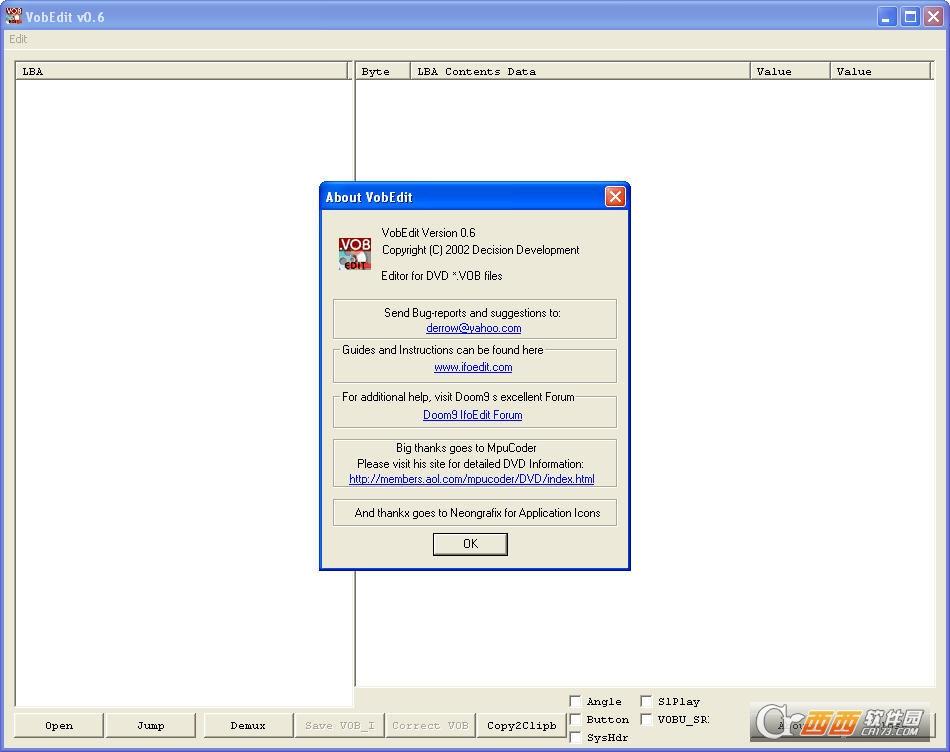Click the Neongrafix Application Icons credit text

477,513
